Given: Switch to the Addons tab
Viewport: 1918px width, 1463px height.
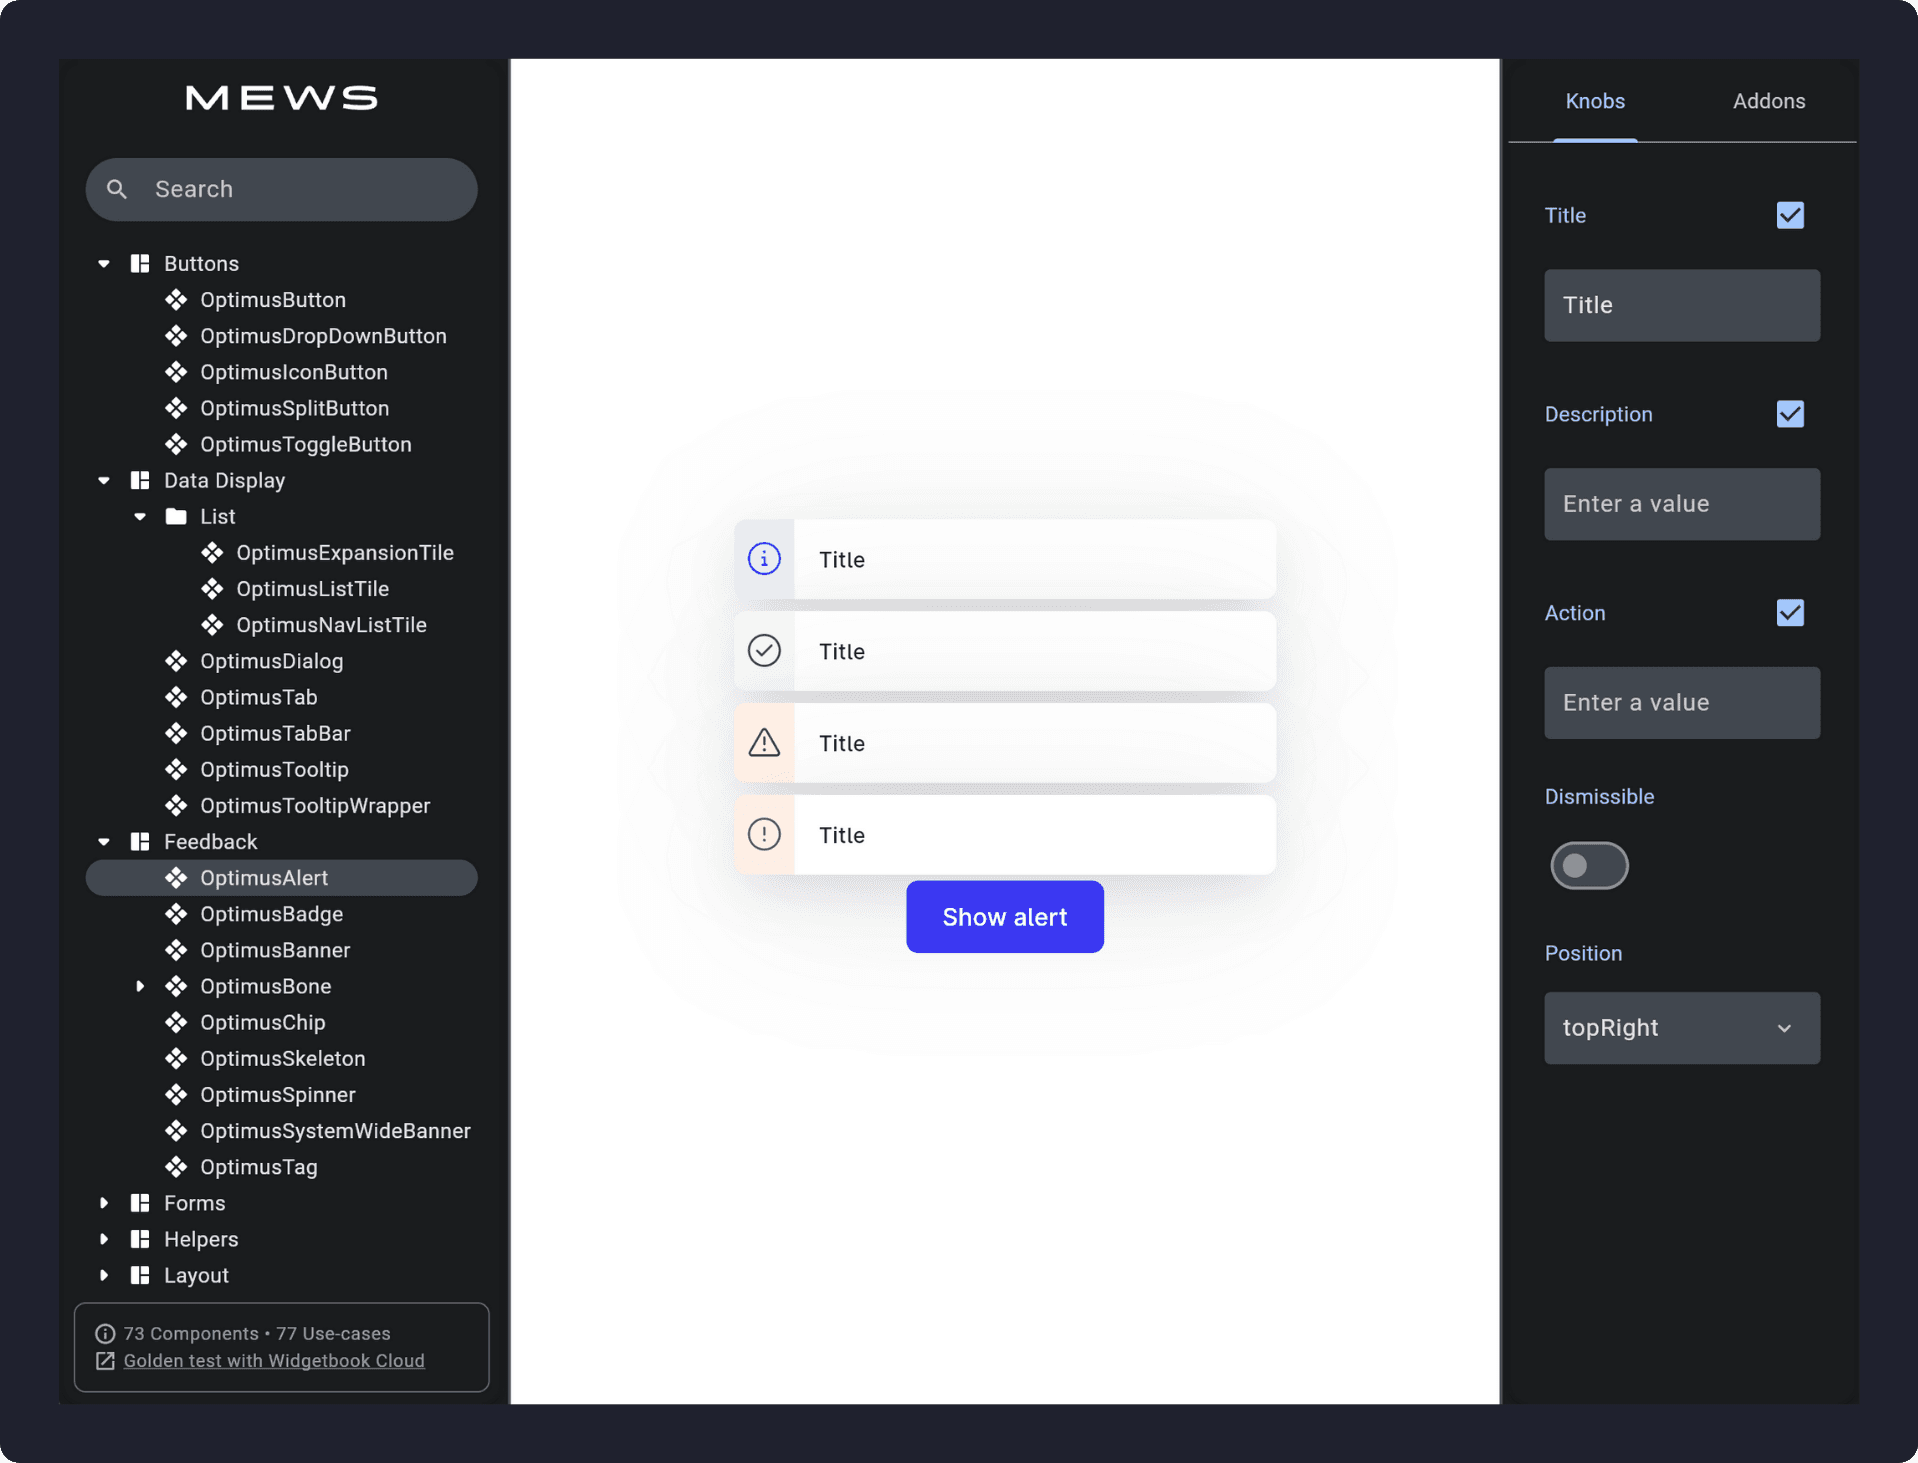Looking at the screenshot, I should [1768, 101].
